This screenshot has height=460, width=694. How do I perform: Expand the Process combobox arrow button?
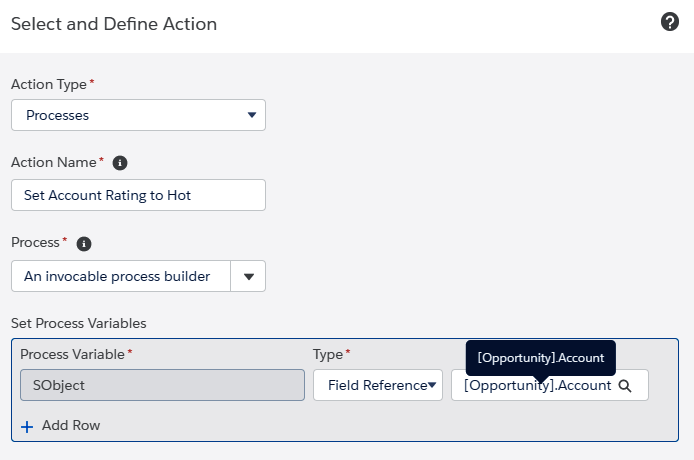click(x=248, y=276)
